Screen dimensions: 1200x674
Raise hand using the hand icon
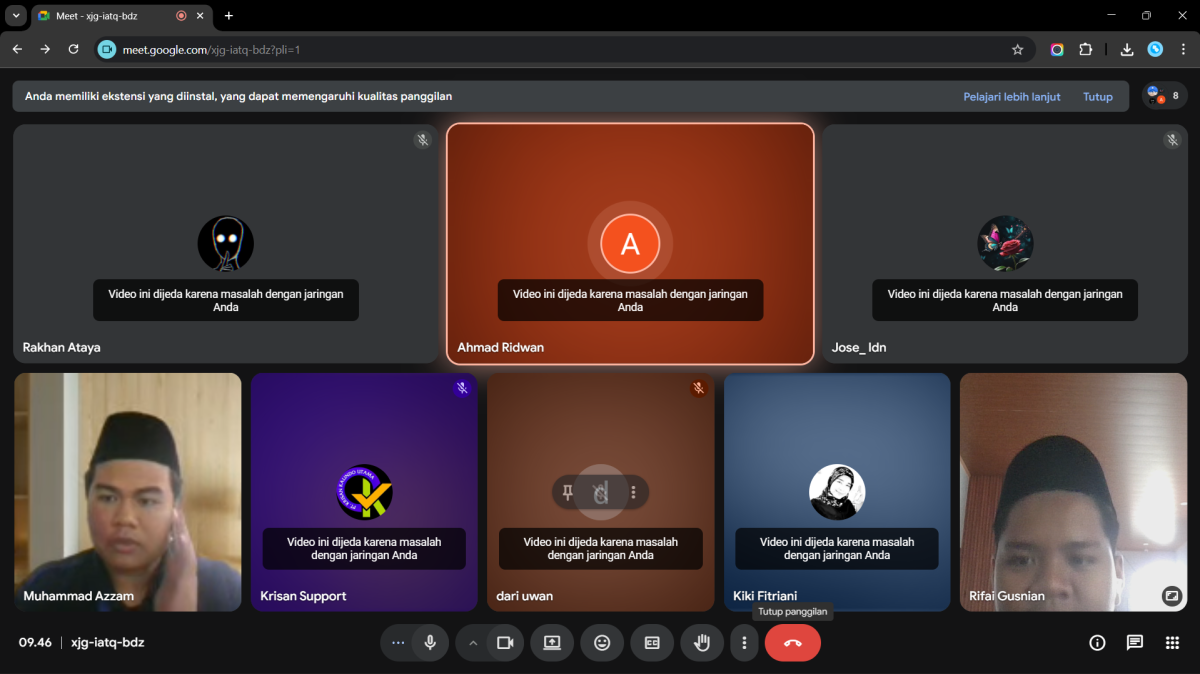702,643
